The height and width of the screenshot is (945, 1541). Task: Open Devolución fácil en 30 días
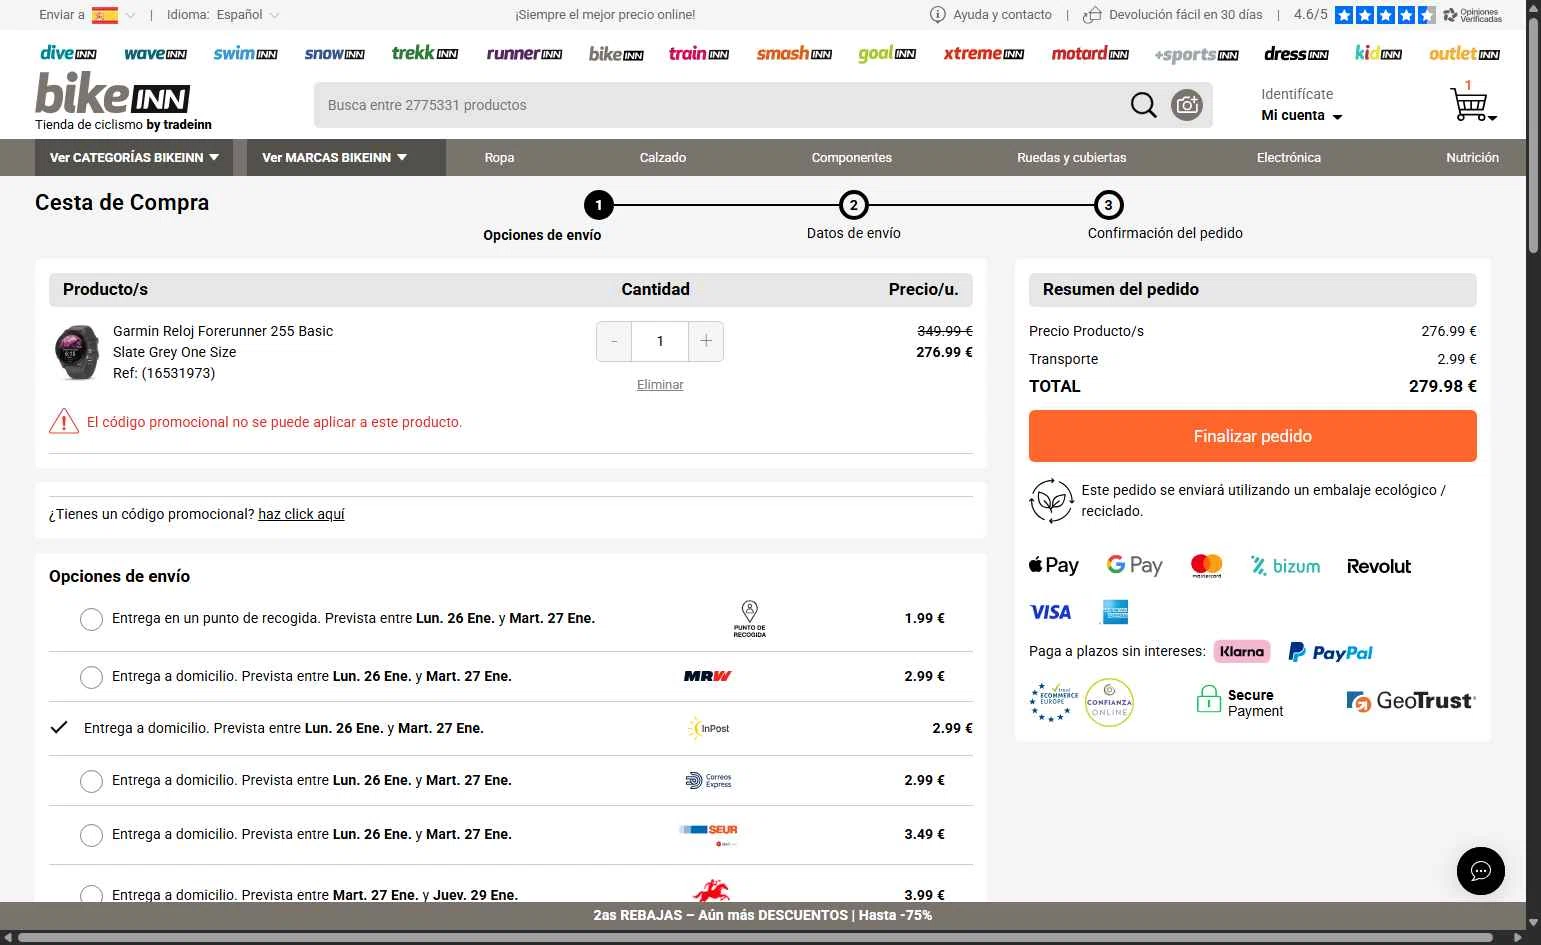click(1173, 15)
